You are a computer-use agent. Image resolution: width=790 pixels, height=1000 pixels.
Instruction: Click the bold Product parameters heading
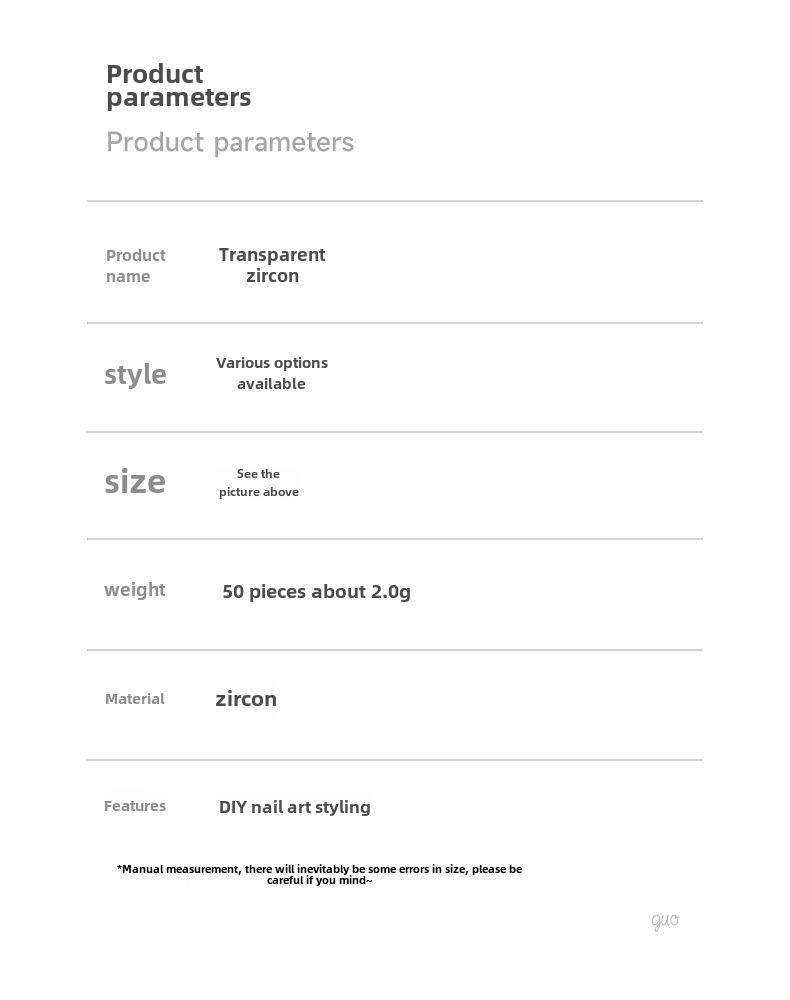[x=179, y=86]
